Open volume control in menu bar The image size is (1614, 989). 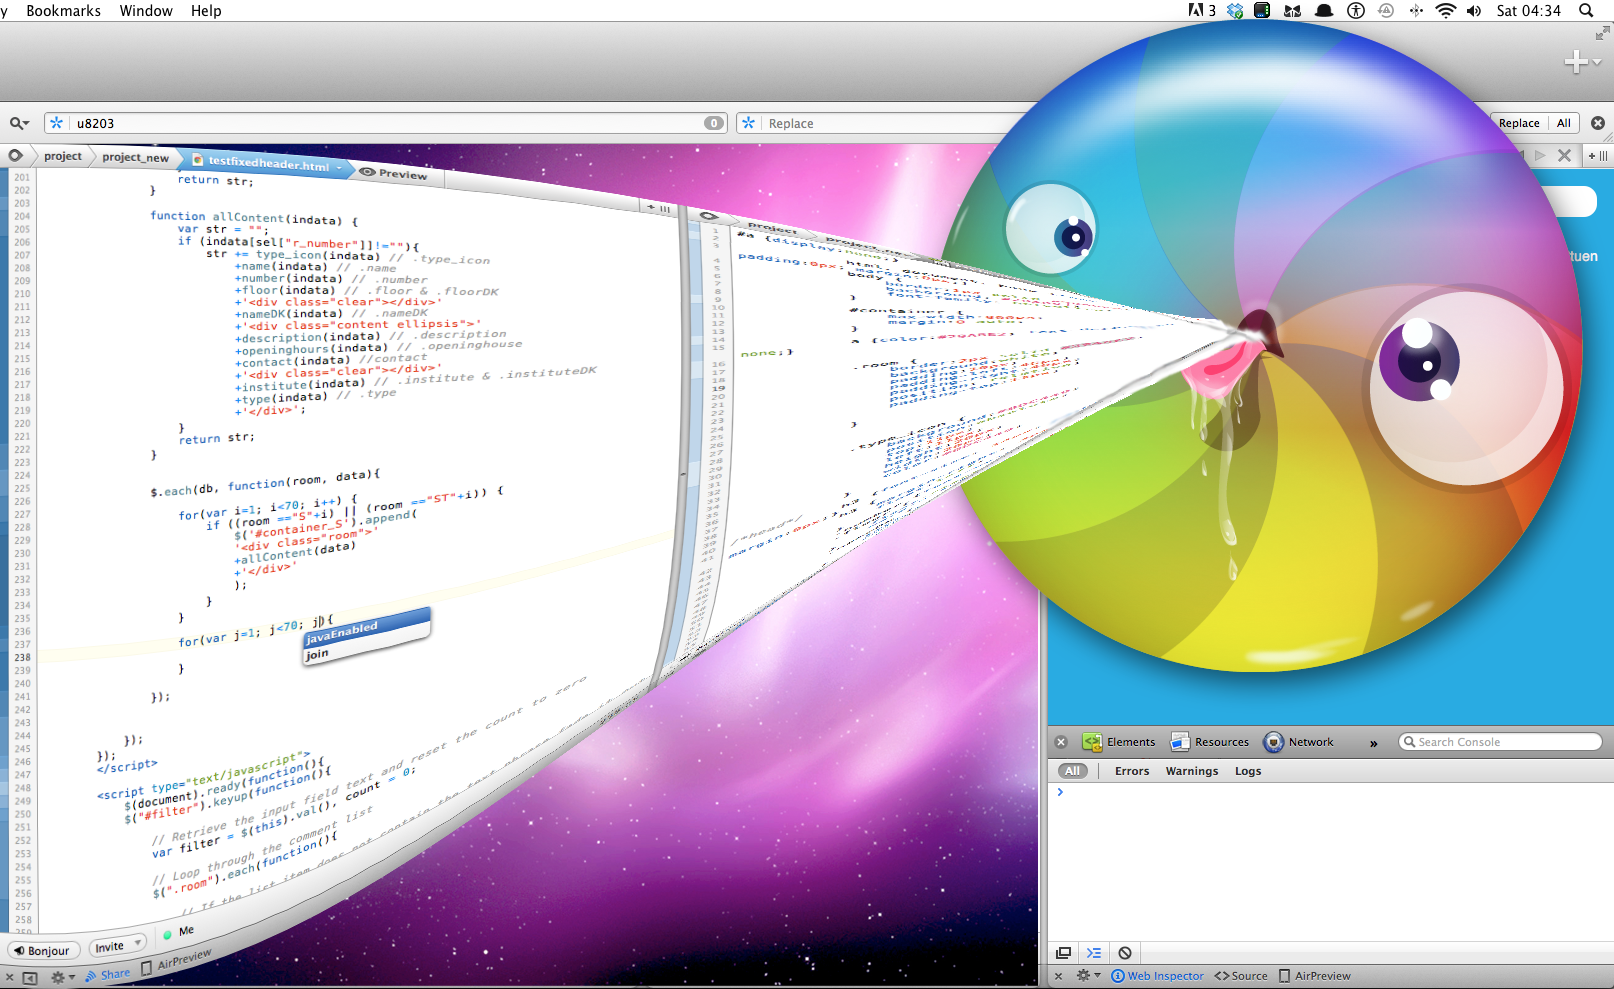click(x=1474, y=11)
